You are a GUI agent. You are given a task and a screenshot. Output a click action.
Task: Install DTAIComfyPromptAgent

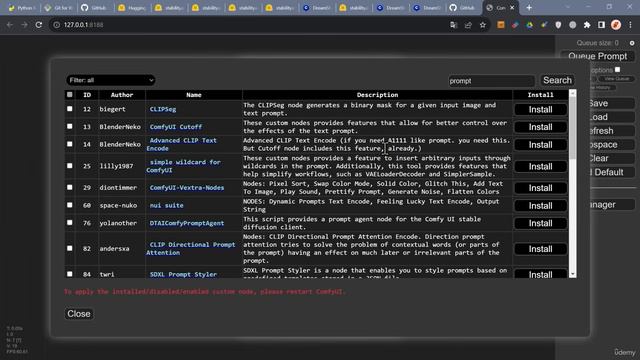pos(540,223)
